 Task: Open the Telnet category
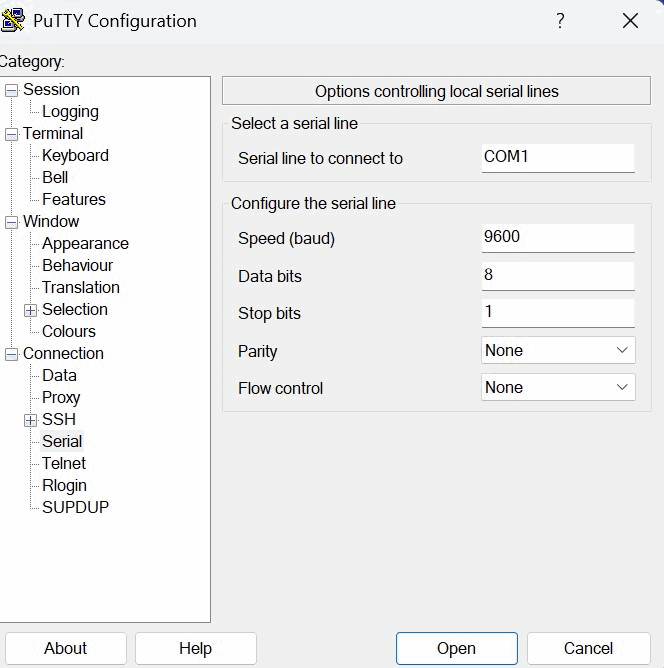[64, 464]
